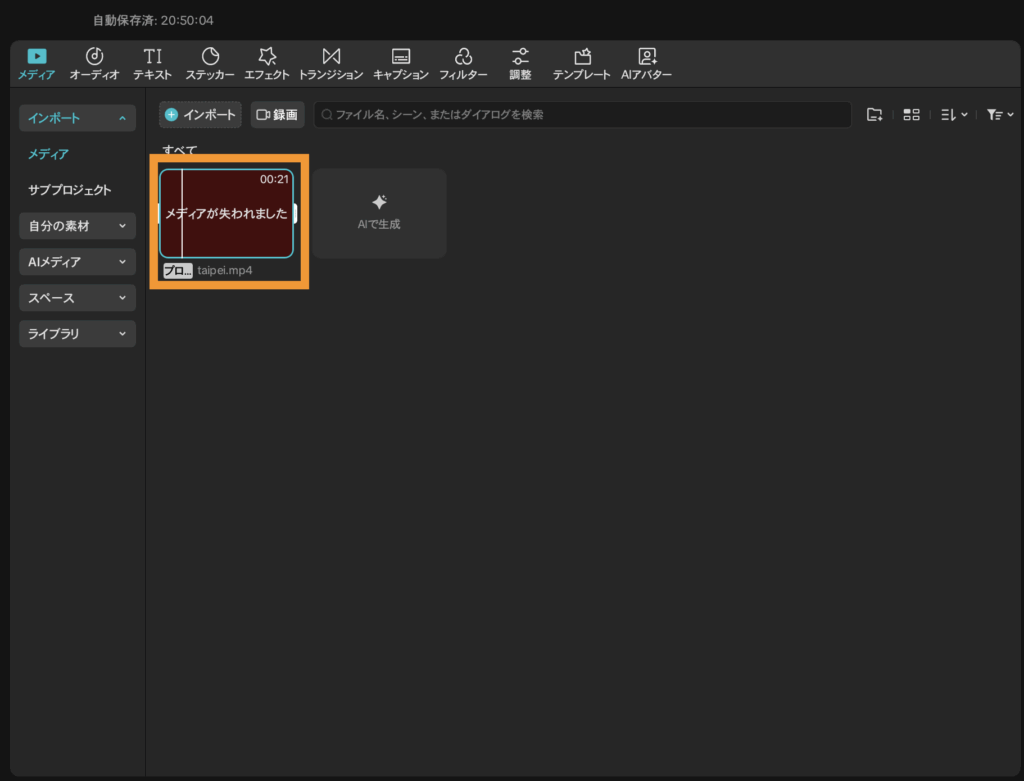
Task: Open the フィルター tab
Action: point(463,64)
